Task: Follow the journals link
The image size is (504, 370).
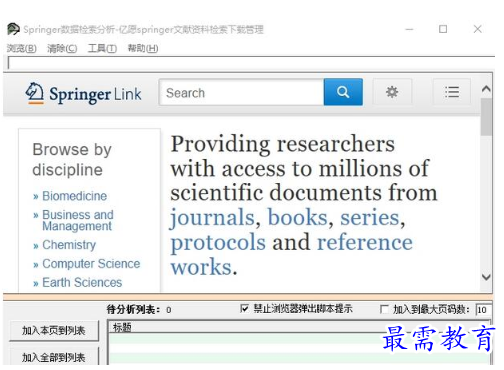Action: [213, 218]
